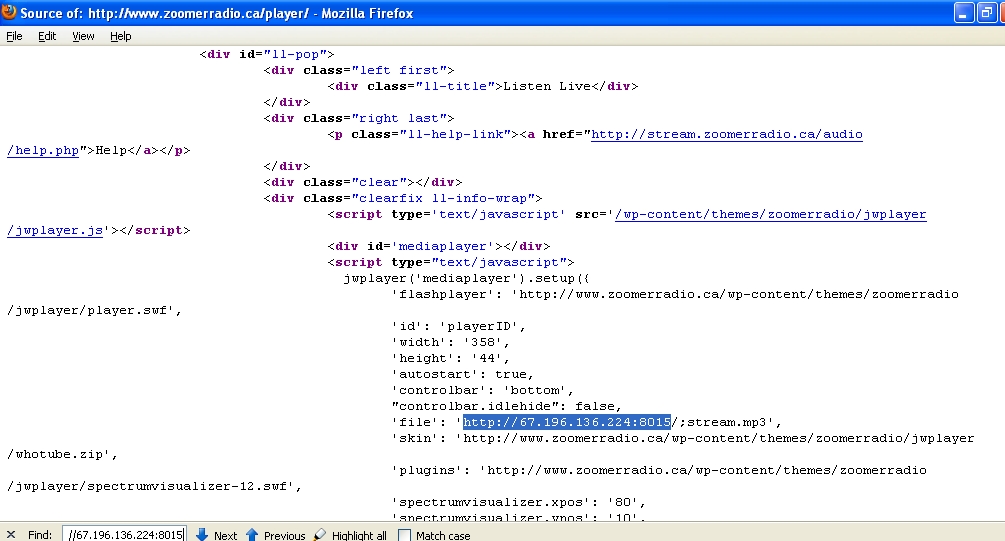Open the stream.zoomerradio.ca/audio link
Image resolution: width=1005 pixels, height=541 pixels.
[x=727, y=134]
